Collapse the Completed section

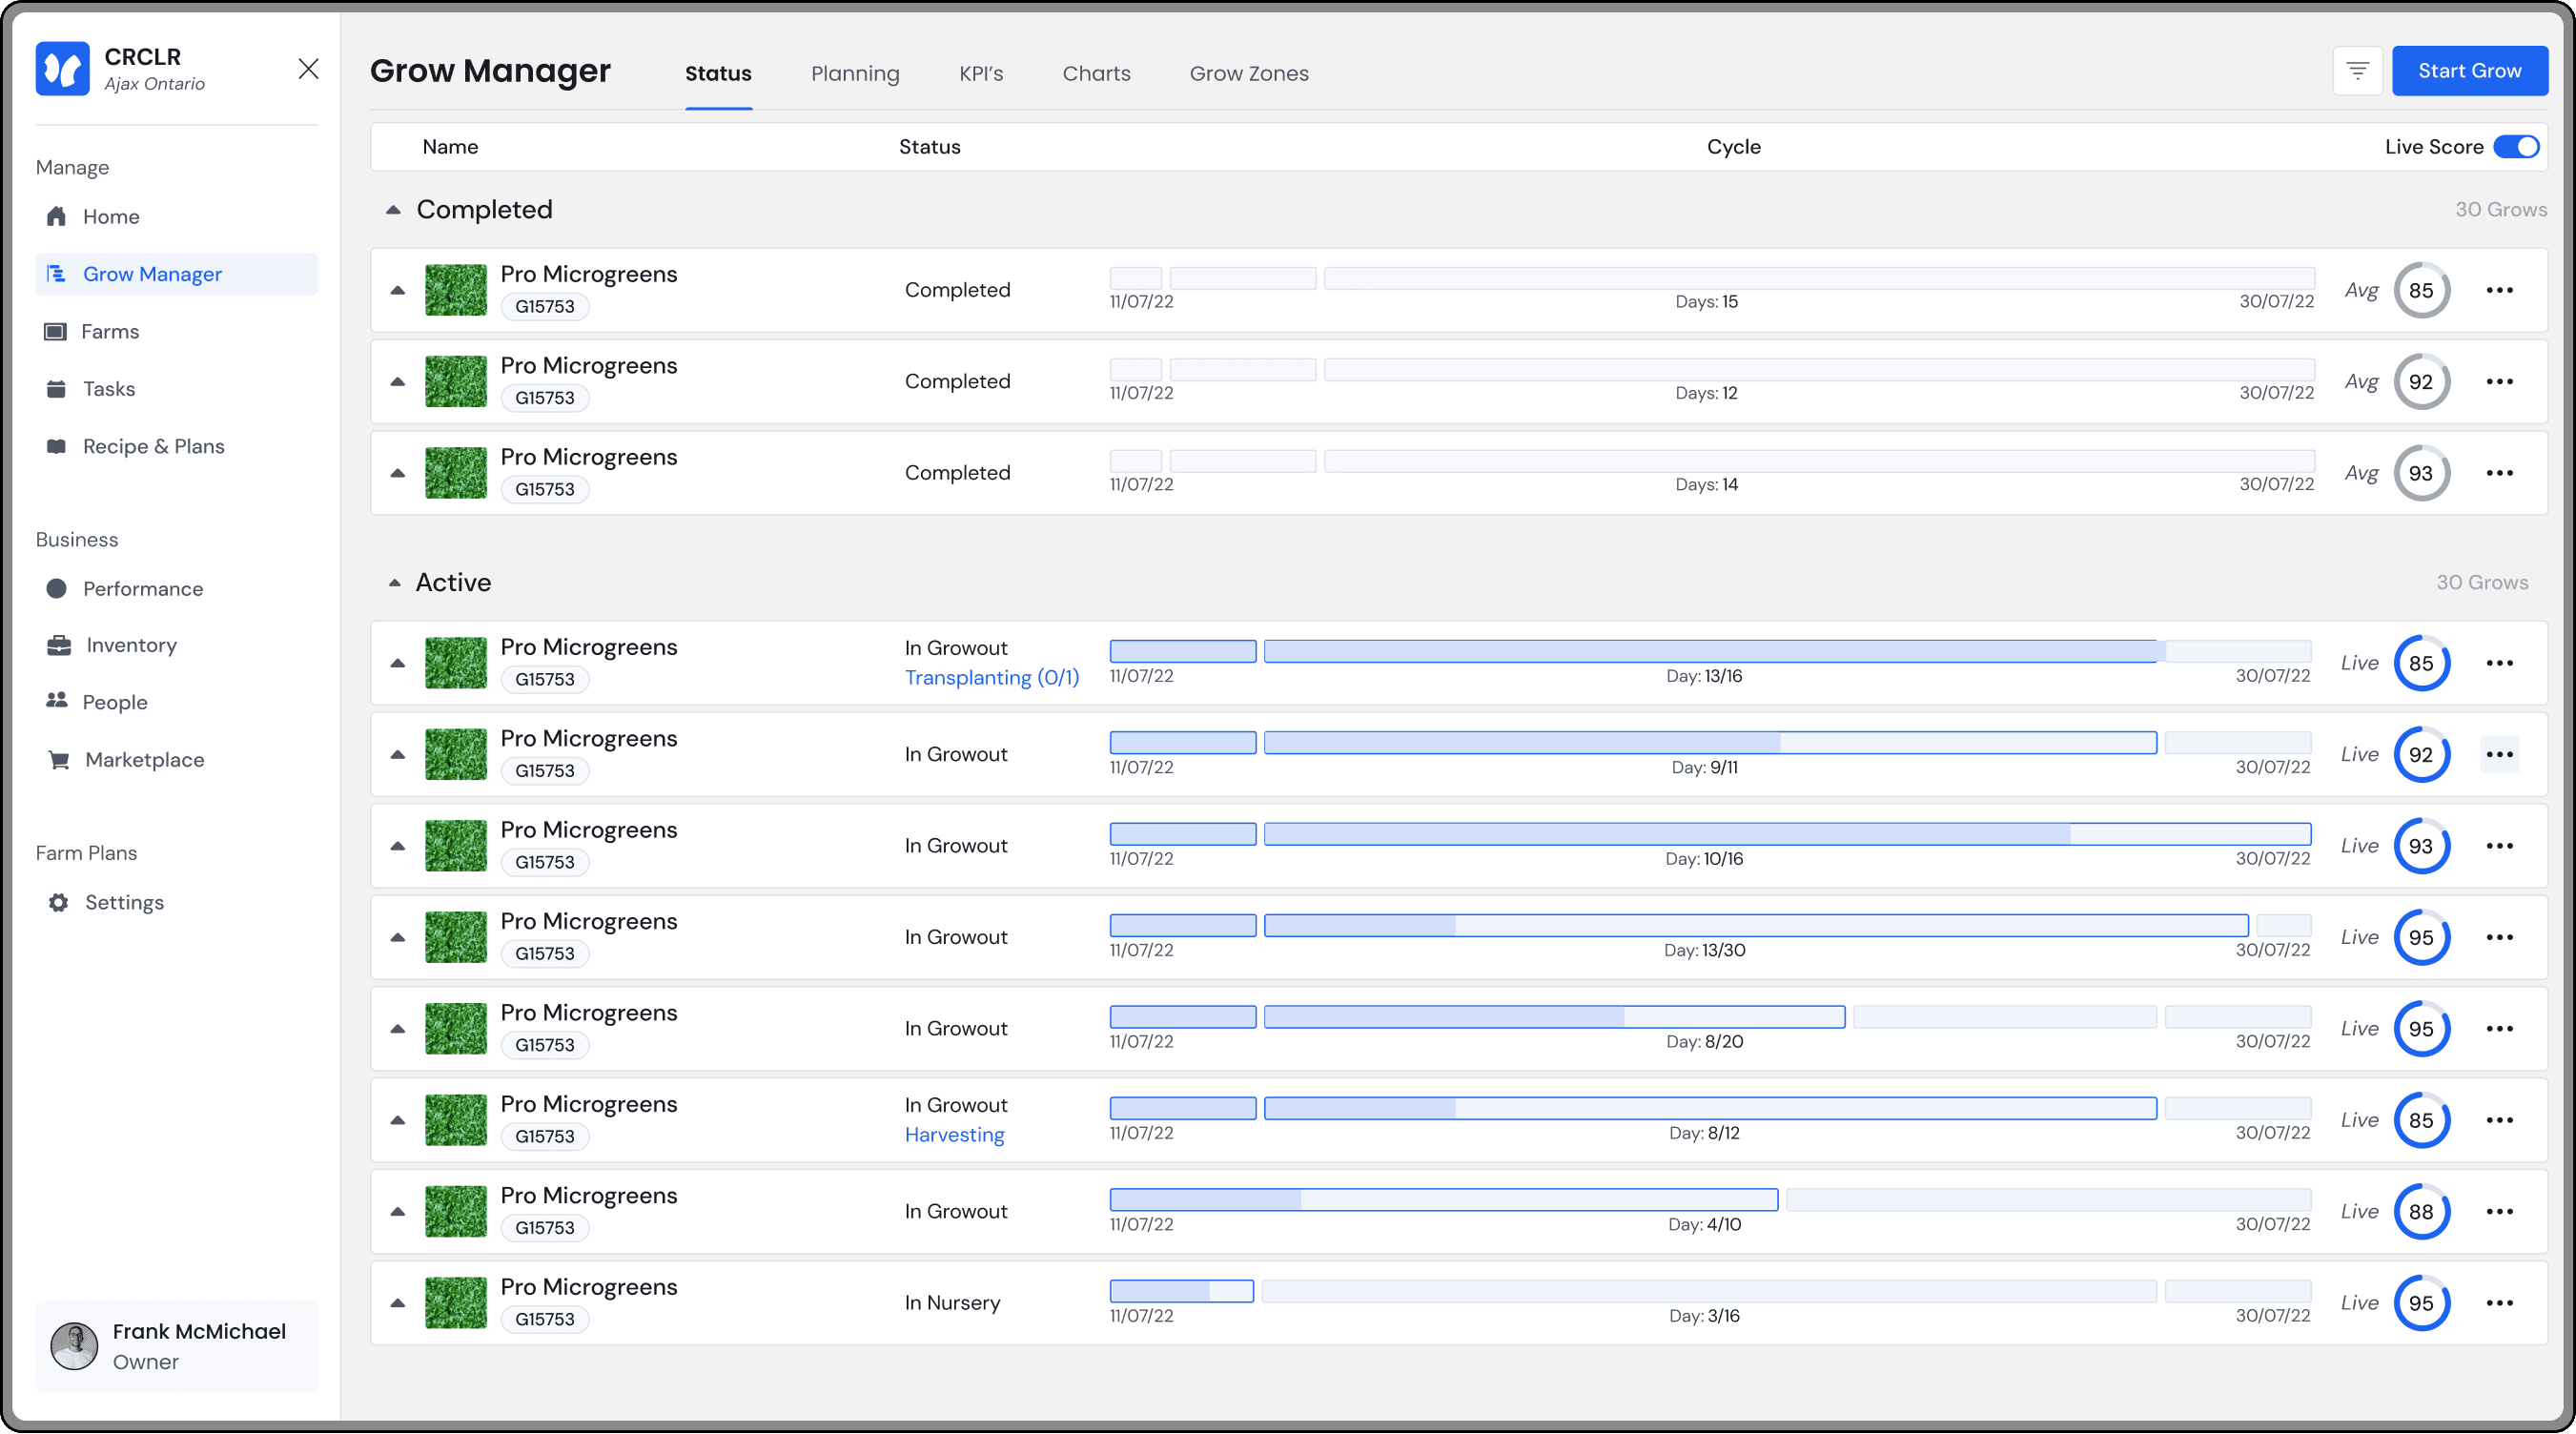(393, 210)
